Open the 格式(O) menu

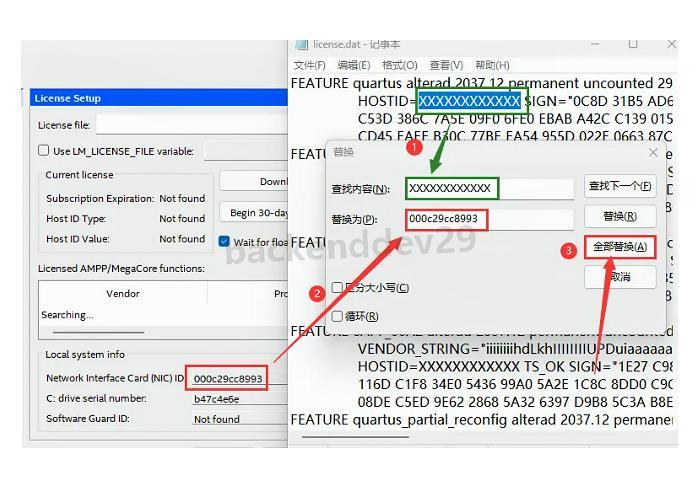point(399,65)
